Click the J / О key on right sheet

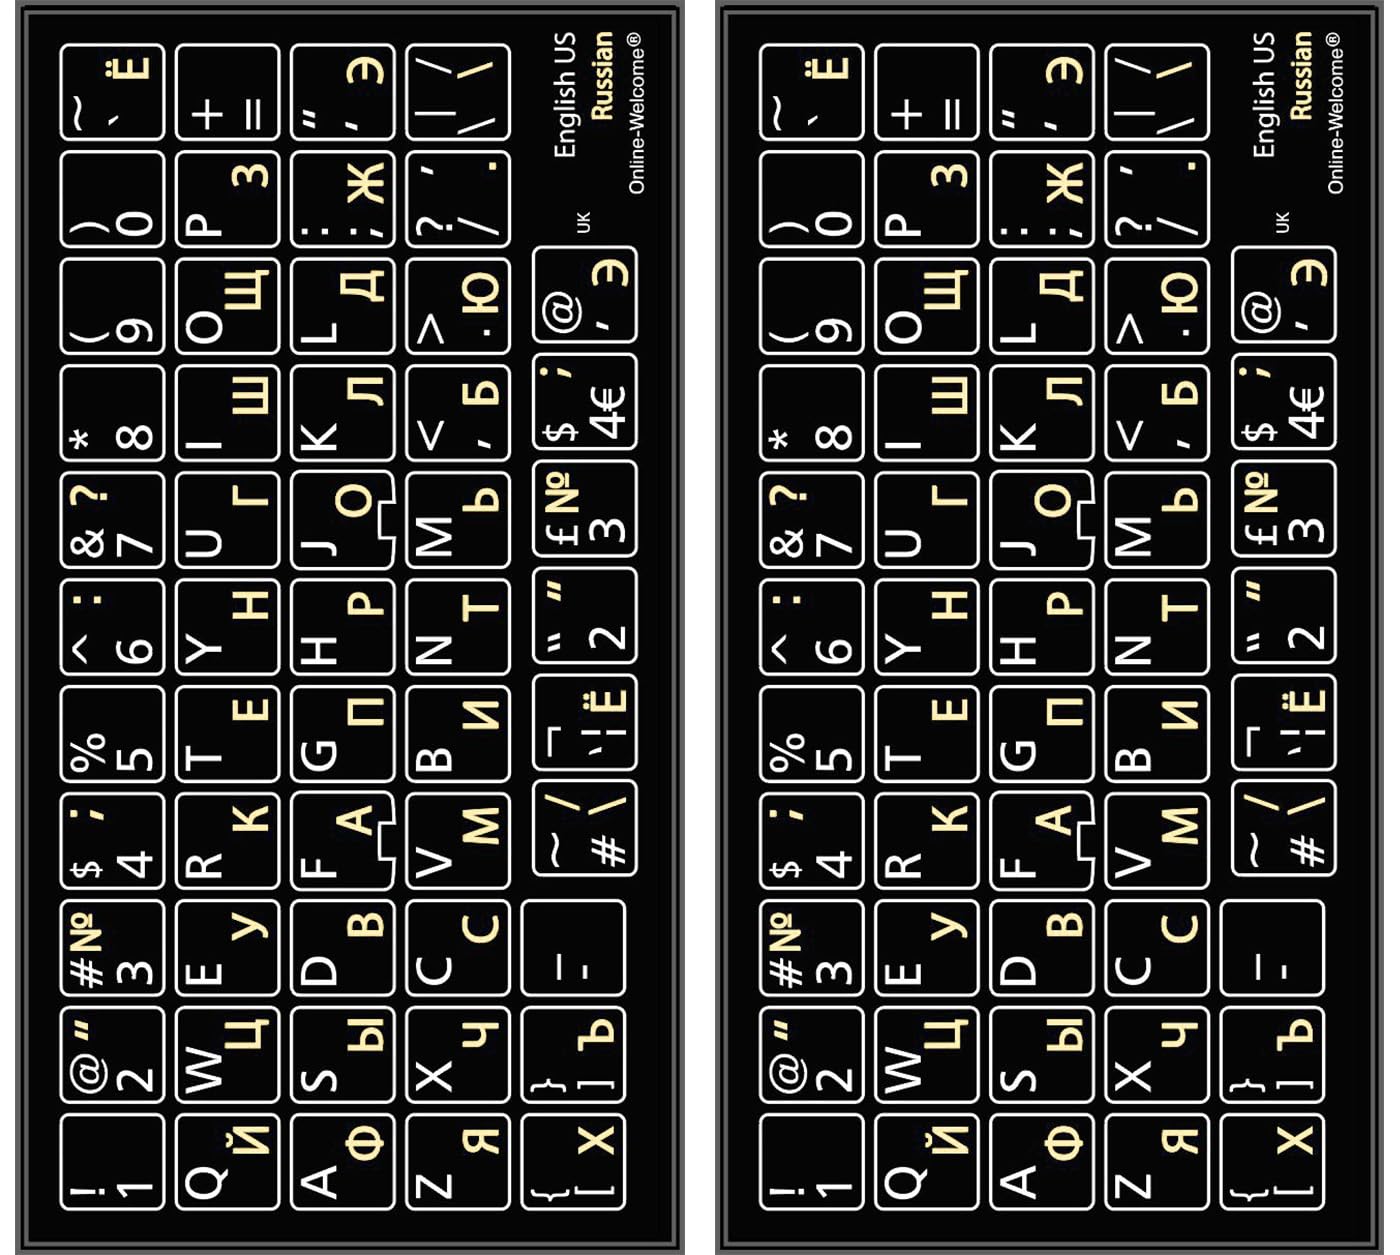1042,520
